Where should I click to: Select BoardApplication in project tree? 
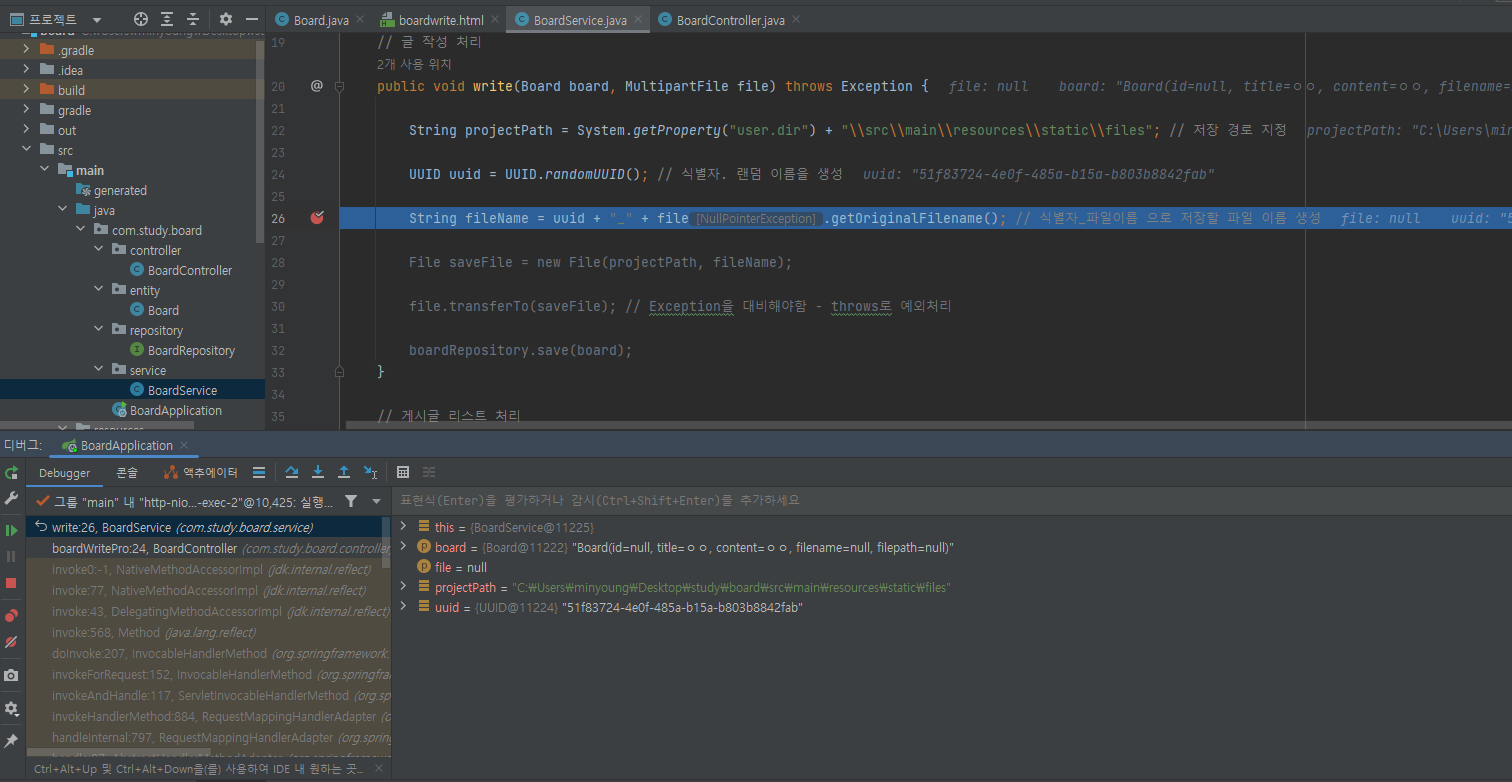pos(175,410)
